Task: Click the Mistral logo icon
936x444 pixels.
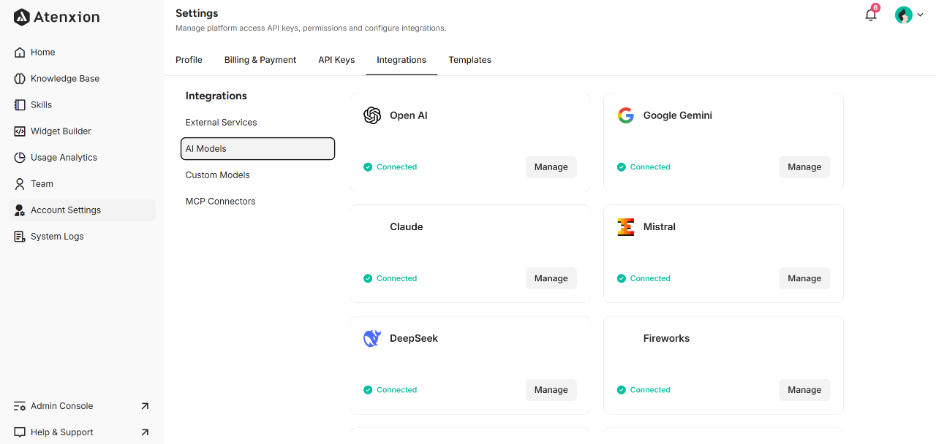Action: [x=625, y=227]
